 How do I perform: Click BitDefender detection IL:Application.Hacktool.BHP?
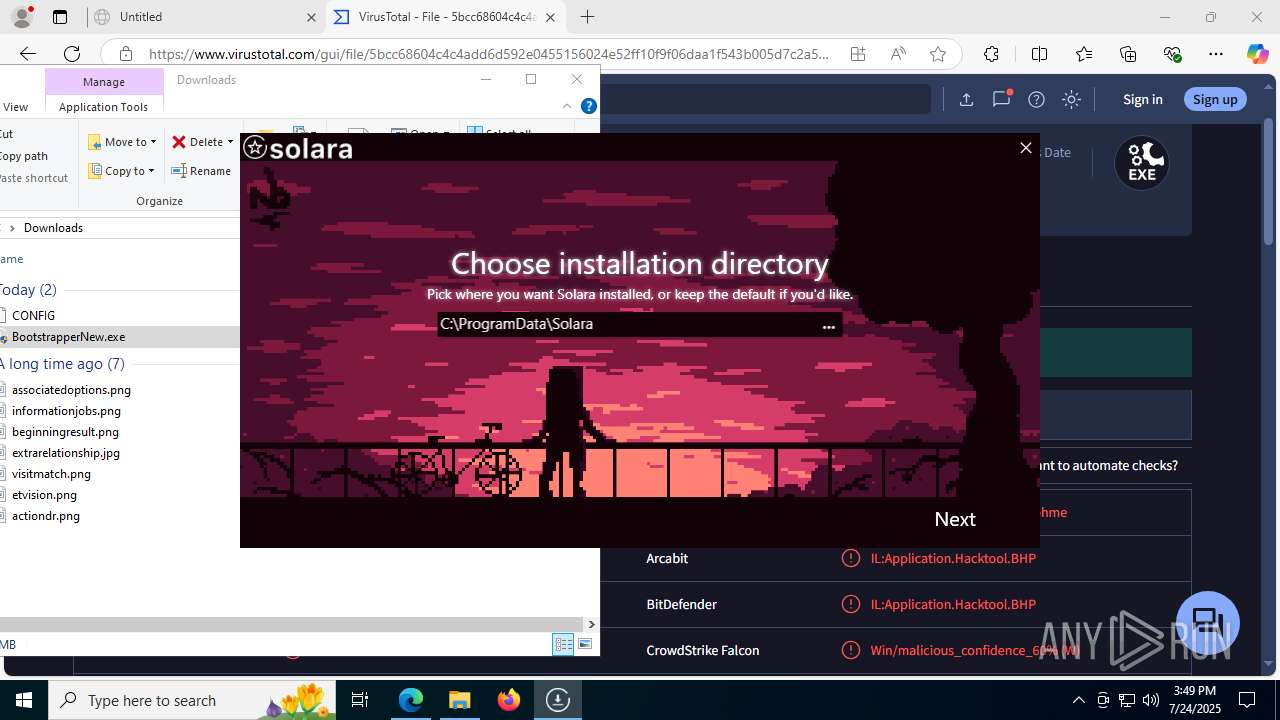pyautogui.click(x=953, y=604)
